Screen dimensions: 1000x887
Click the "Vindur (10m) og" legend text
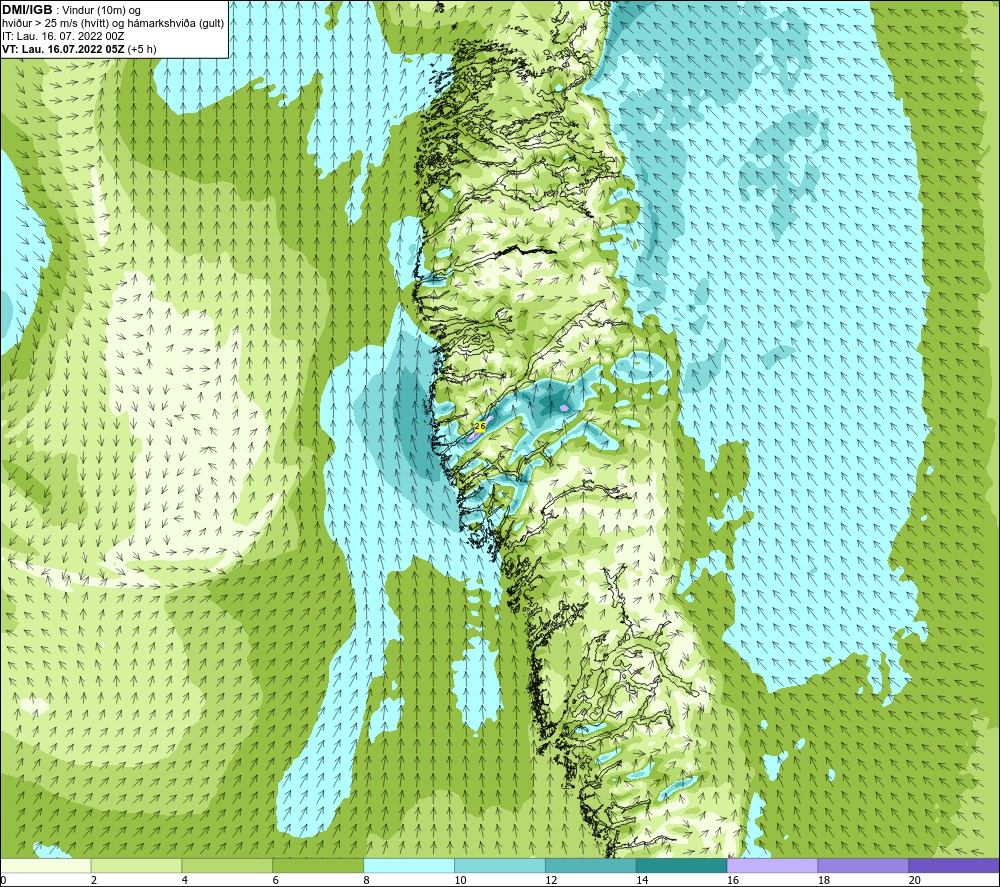point(101,11)
